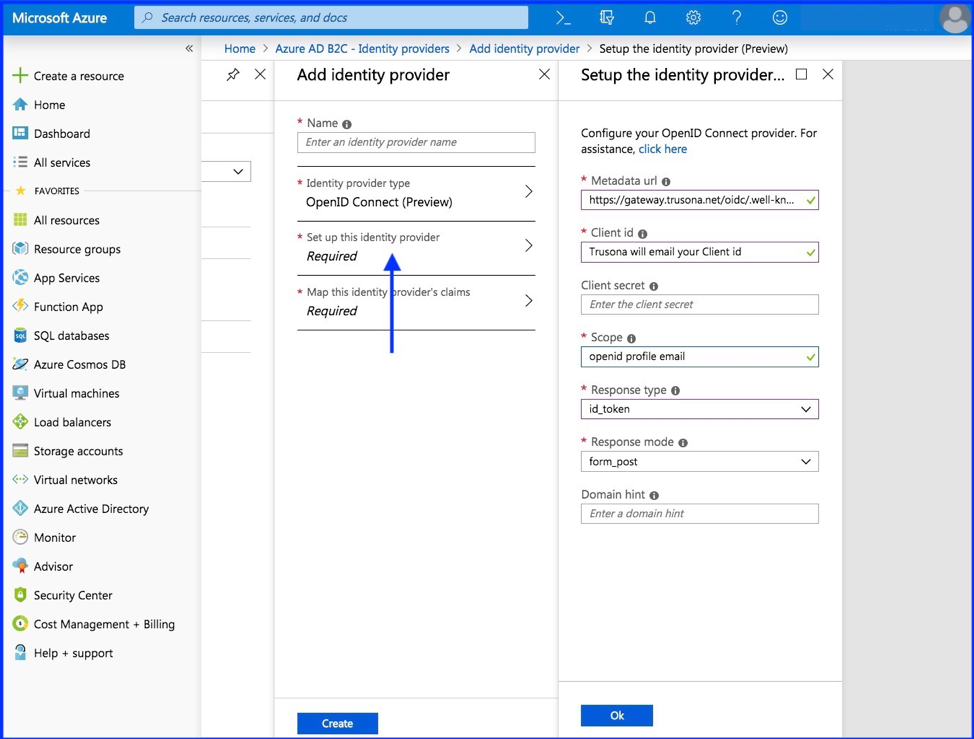Open the click here assistance link
The height and width of the screenshot is (739, 974).
pos(662,149)
